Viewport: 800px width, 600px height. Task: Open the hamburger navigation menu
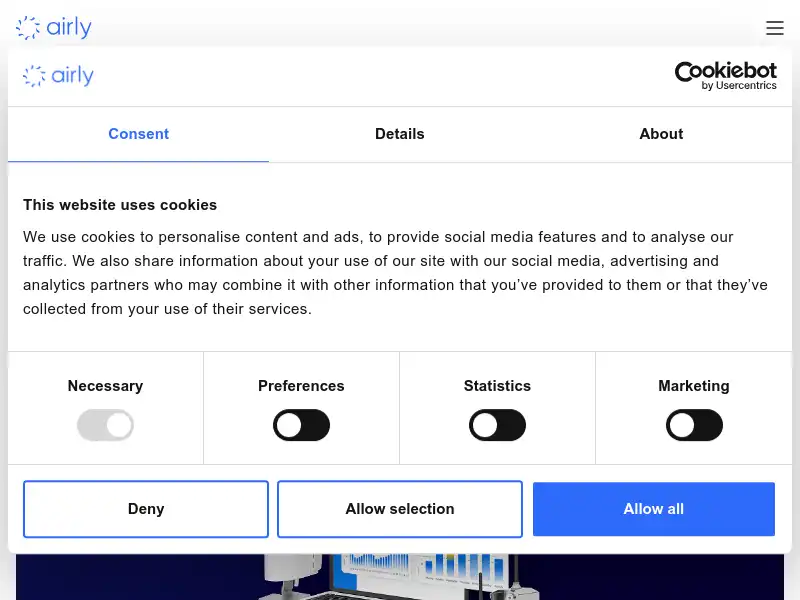tap(775, 28)
